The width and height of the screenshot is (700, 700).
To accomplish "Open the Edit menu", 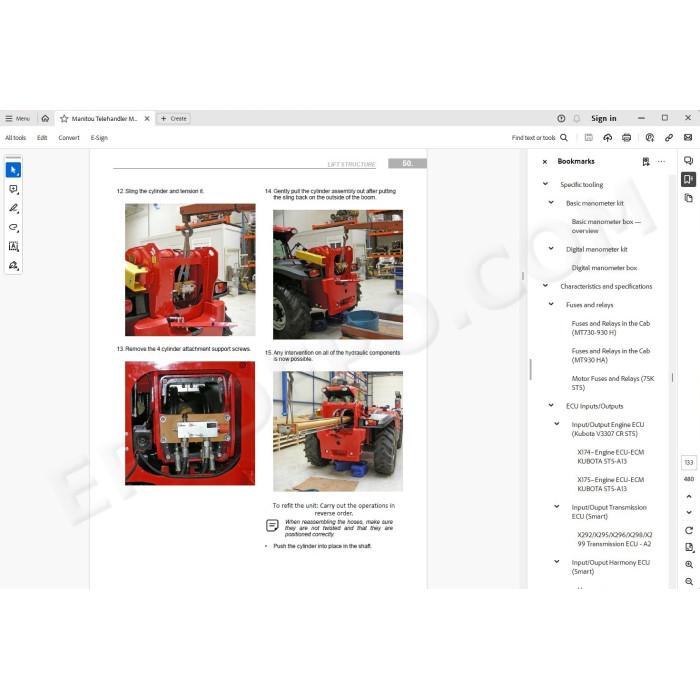I will click(x=42, y=138).
